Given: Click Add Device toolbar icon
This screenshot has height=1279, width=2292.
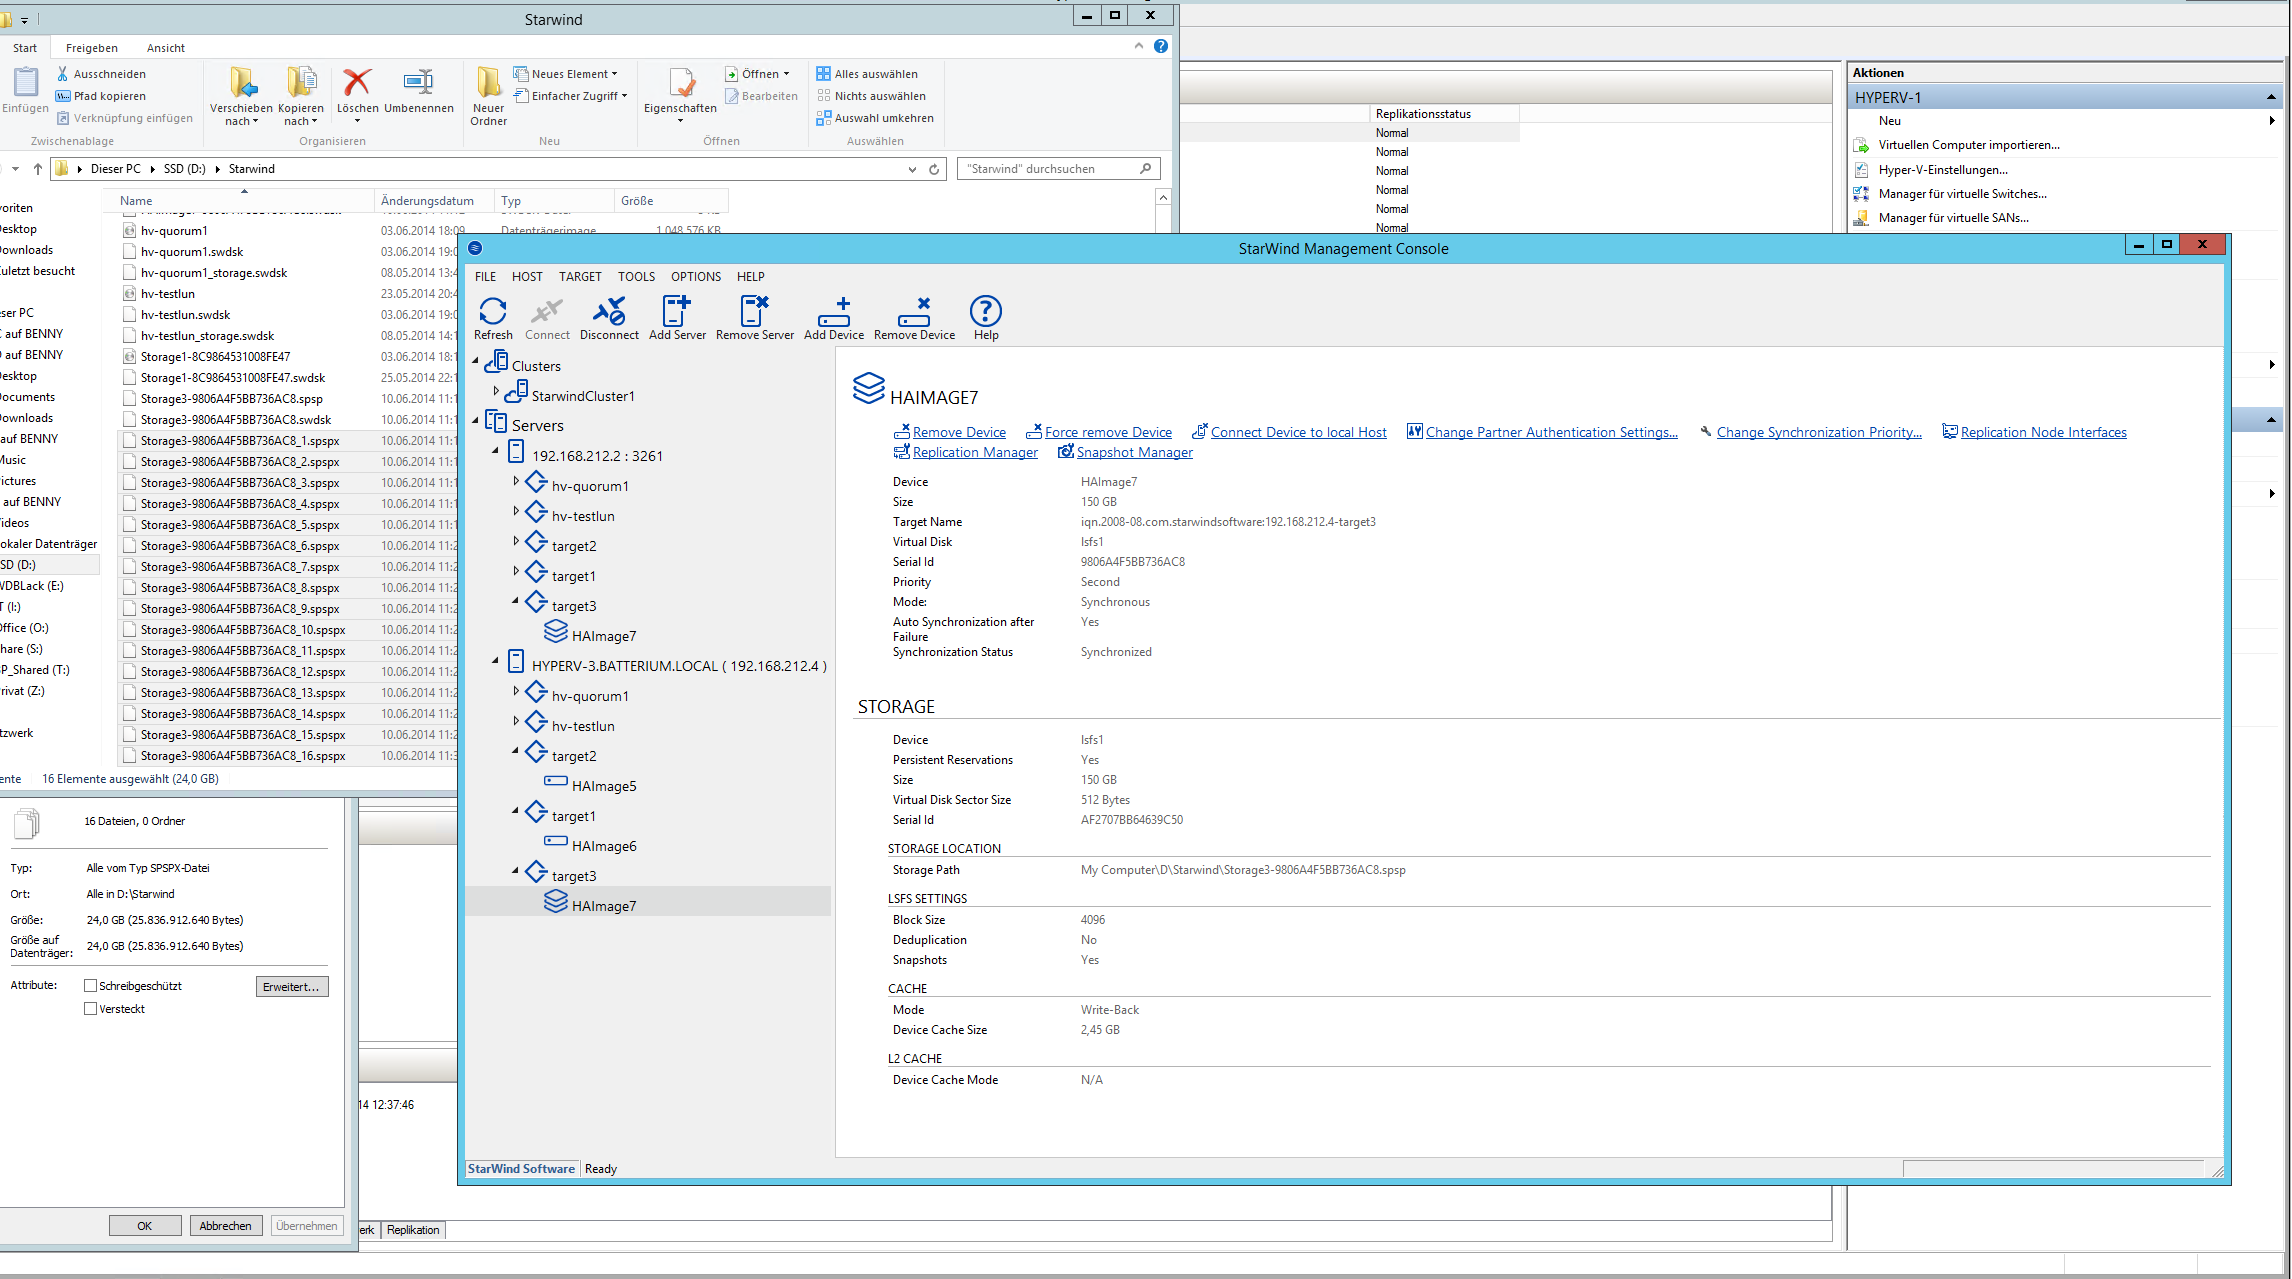Looking at the screenshot, I should (x=834, y=318).
